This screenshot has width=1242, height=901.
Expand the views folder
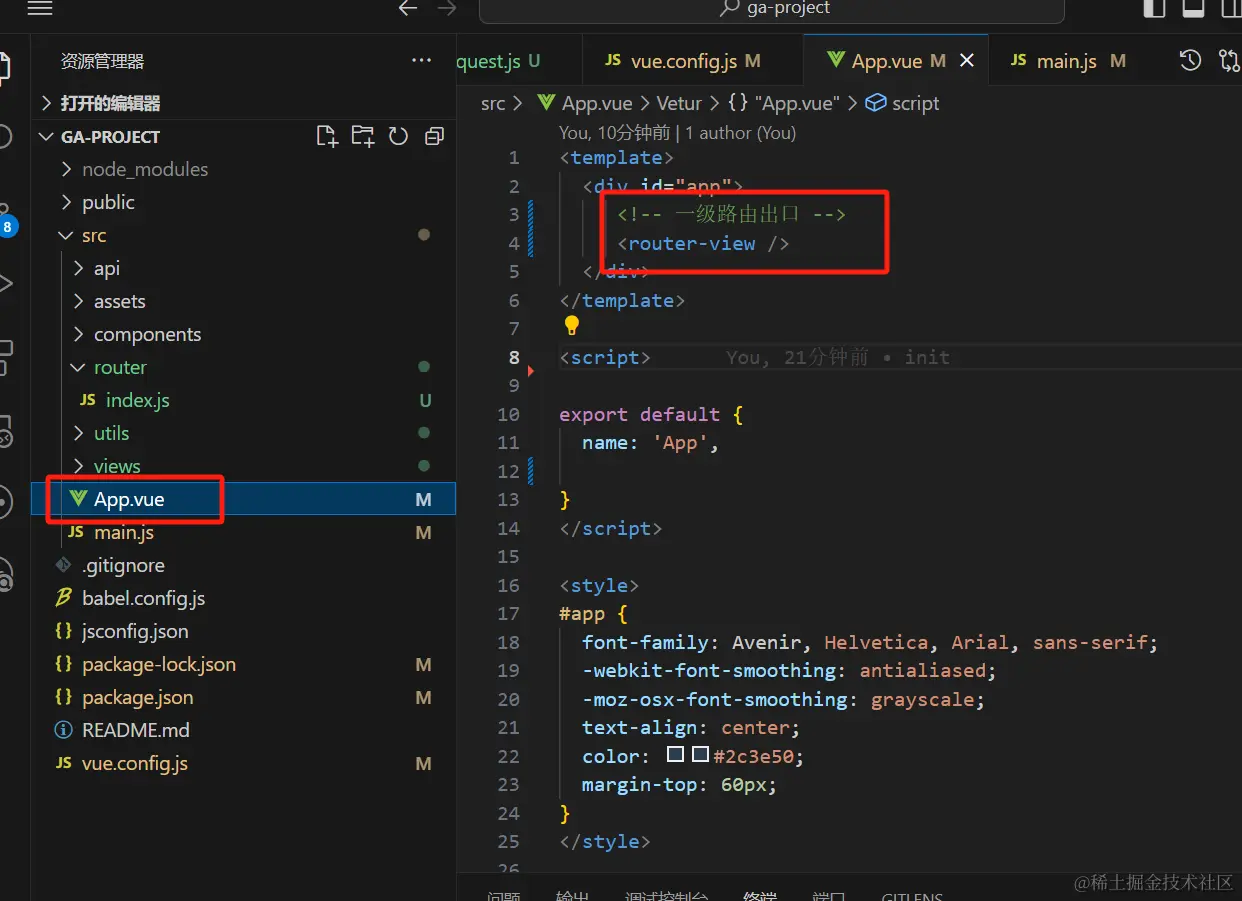point(117,466)
